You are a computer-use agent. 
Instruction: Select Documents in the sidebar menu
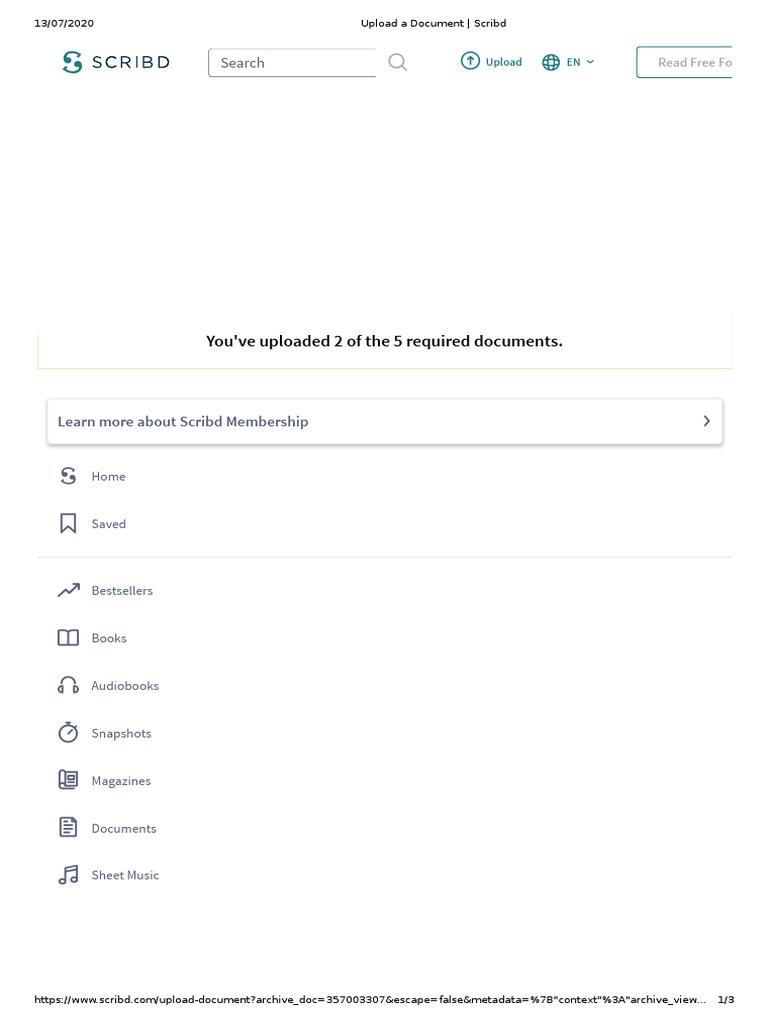click(124, 828)
